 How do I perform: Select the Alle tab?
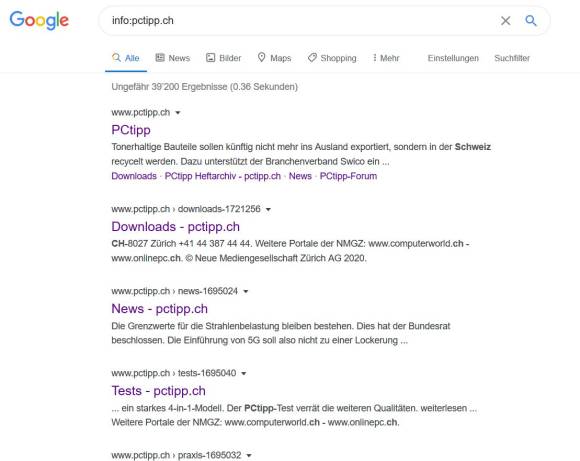click(126, 58)
